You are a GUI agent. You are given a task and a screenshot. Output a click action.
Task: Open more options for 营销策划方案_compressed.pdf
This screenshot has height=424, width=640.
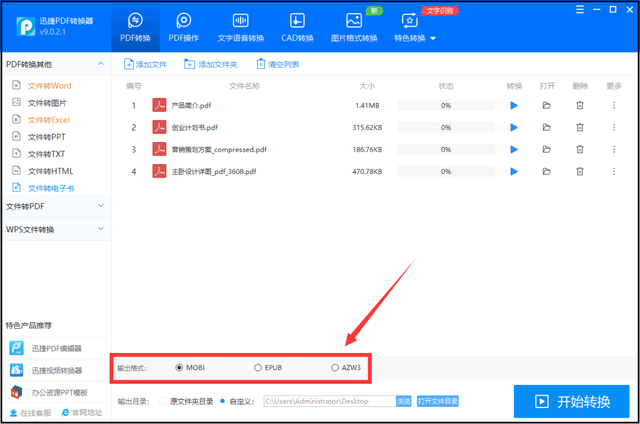613,149
